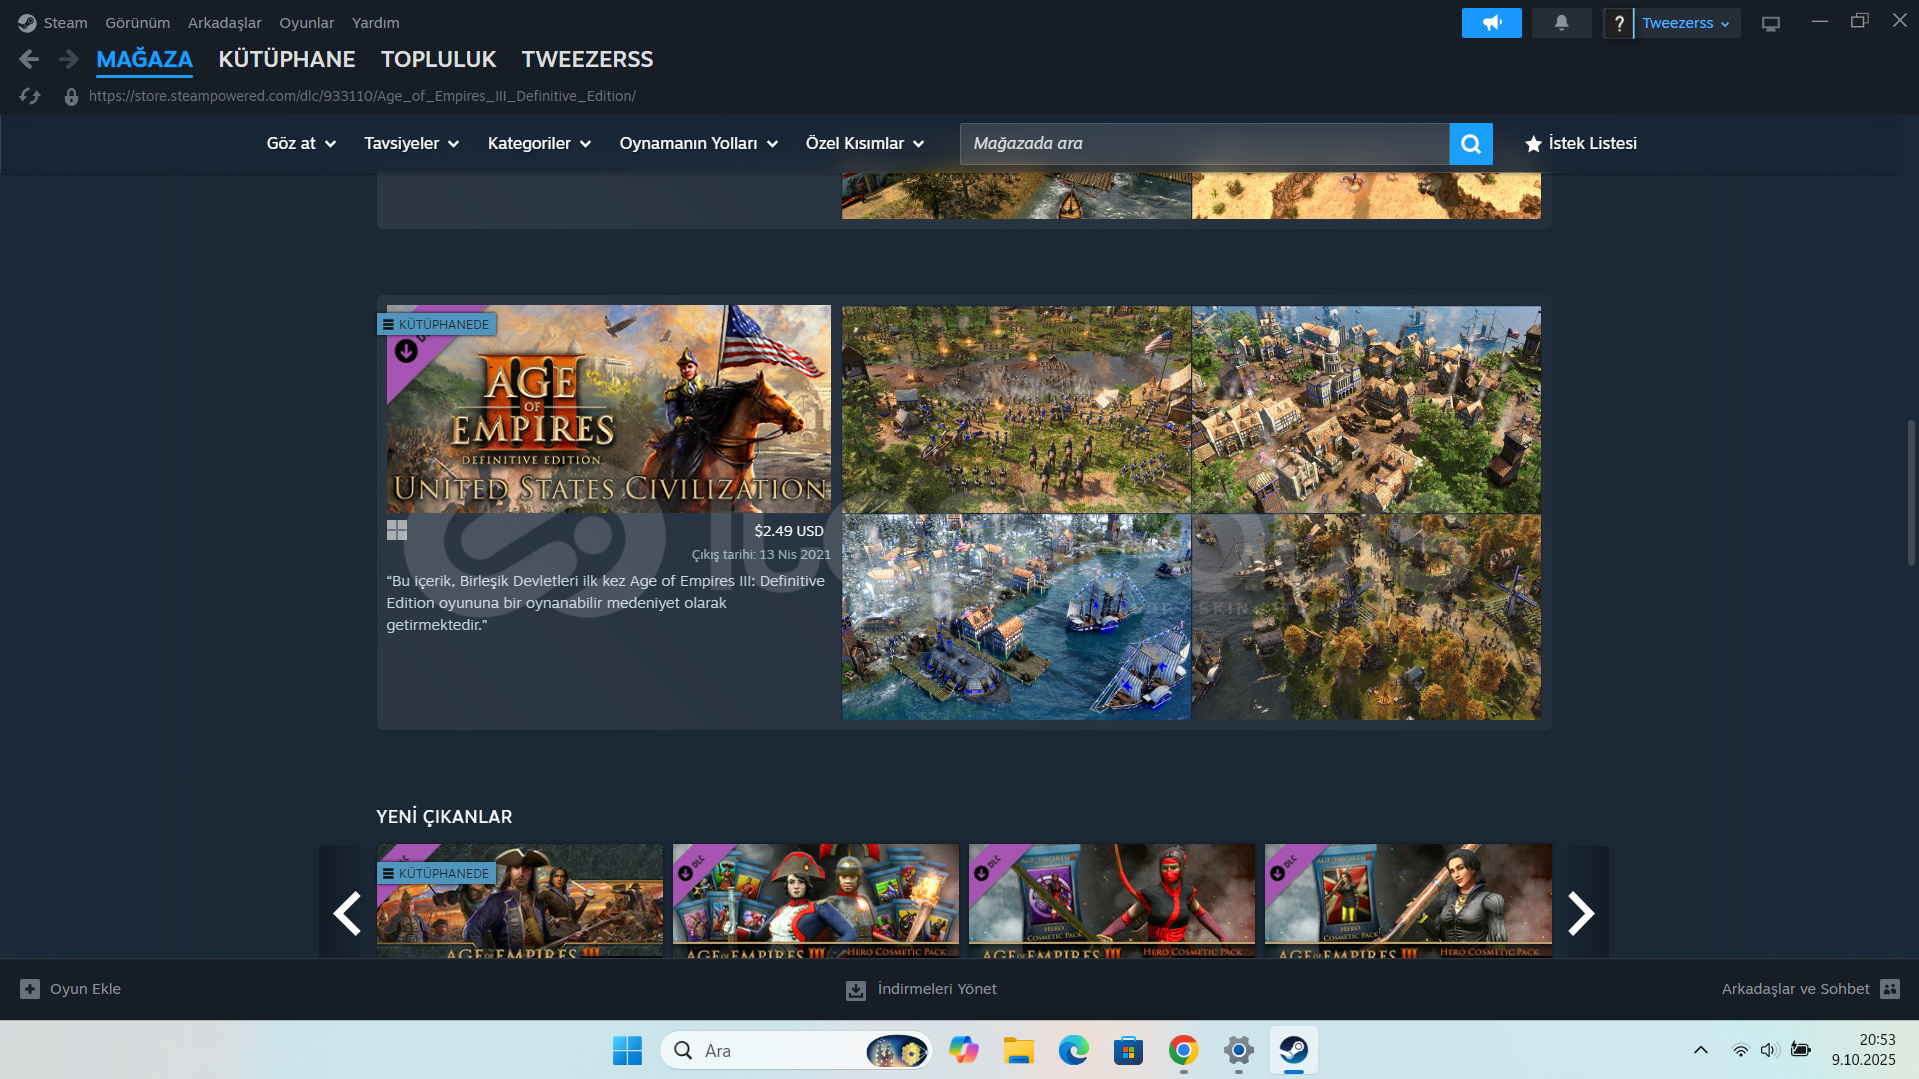Click the Mağazada ara search field
Viewport: 1919px width, 1079px height.
(1204, 144)
